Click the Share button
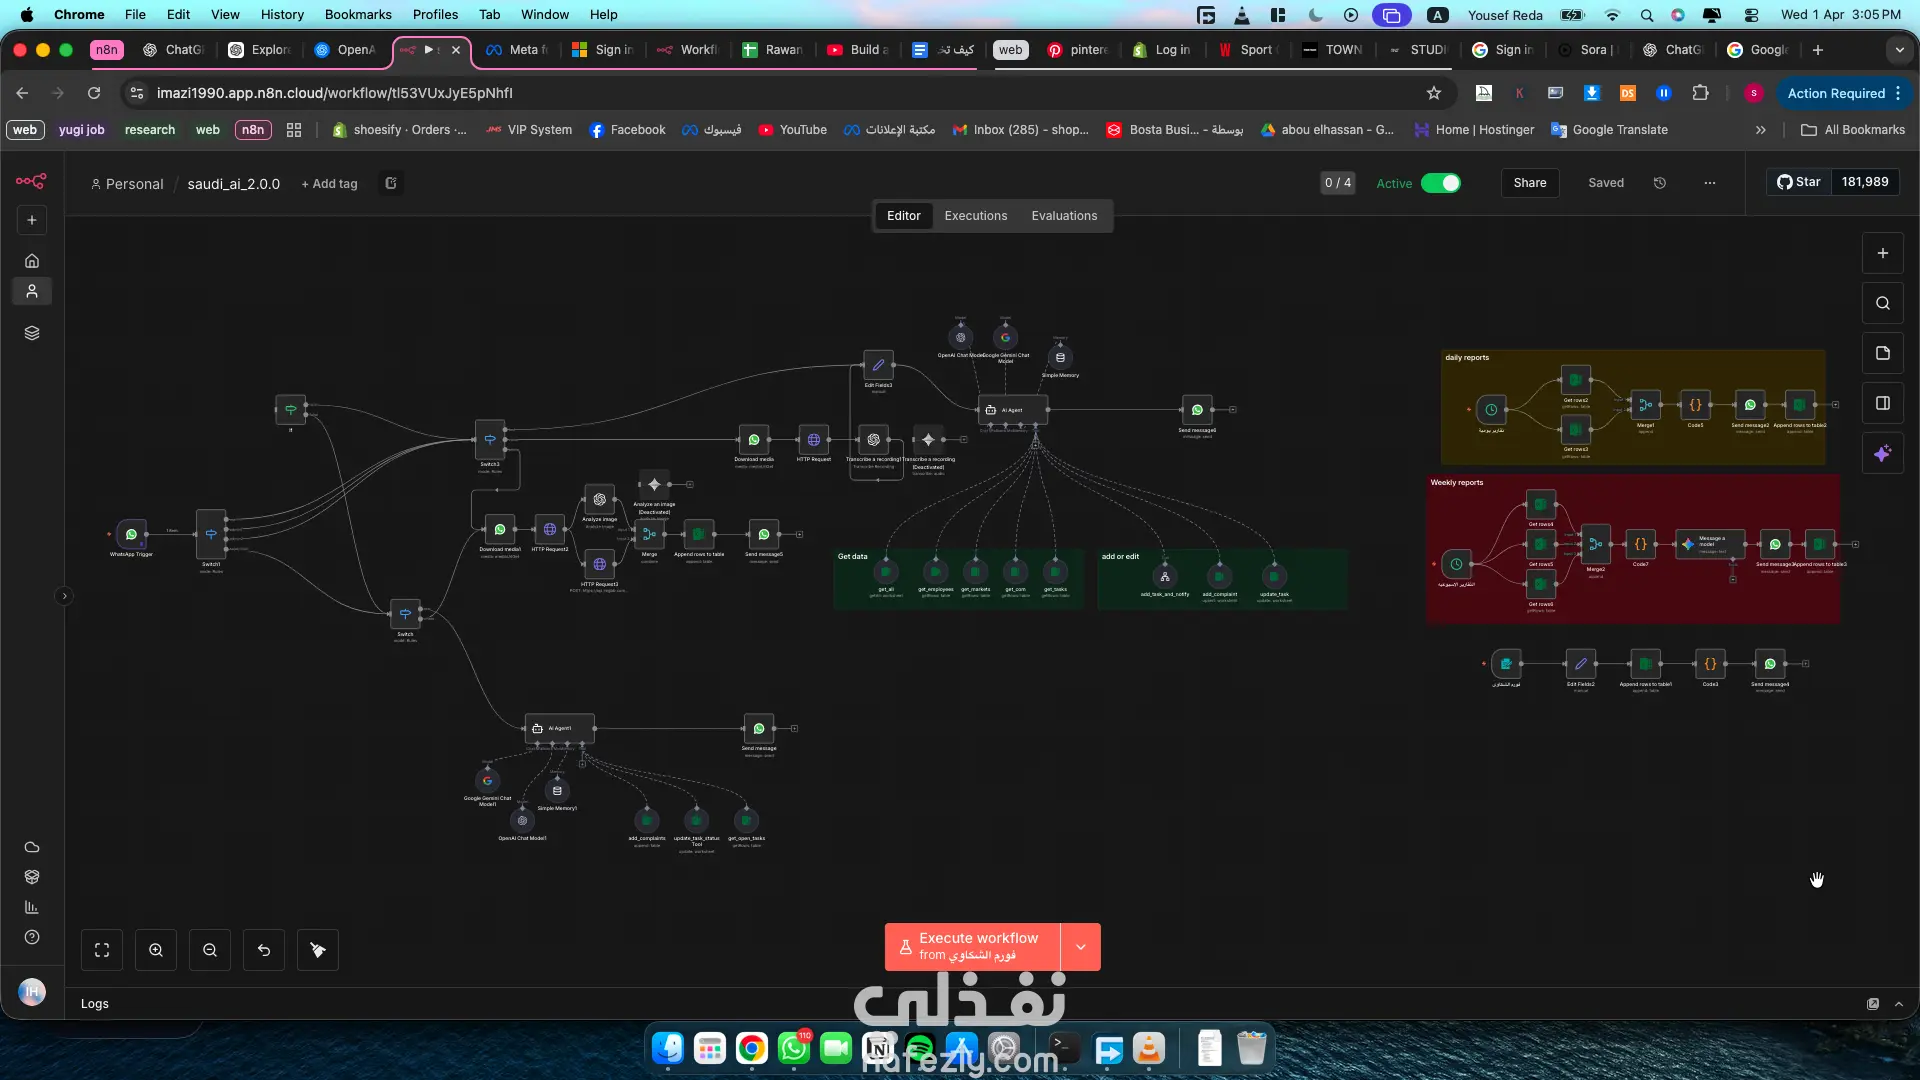This screenshot has width=1920, height=1080. coord(1530,183)
